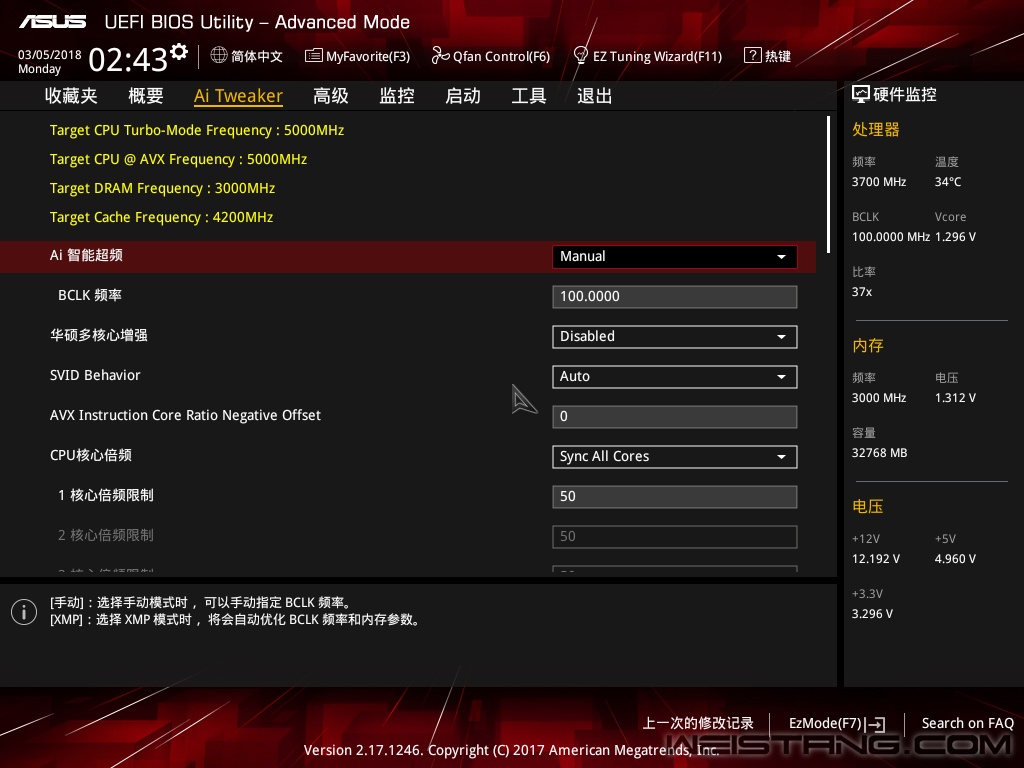Click the 1 核心倍频限制 field
This screenshot has height=768, width=1024.
pos(675,496)
